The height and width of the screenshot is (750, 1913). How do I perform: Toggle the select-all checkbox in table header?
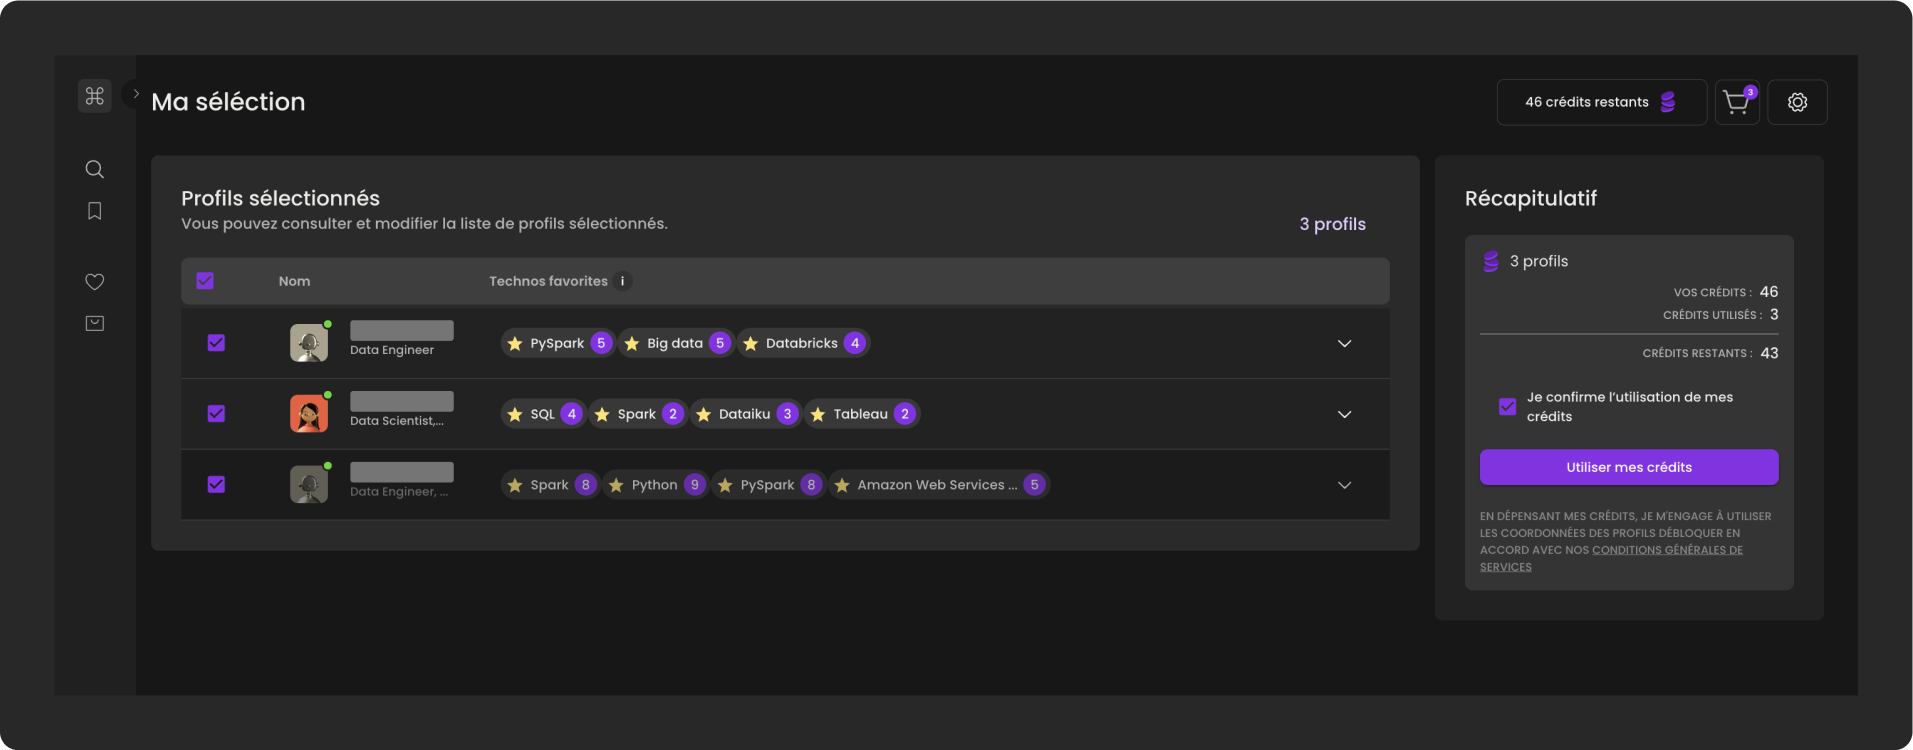click(205, 281)
